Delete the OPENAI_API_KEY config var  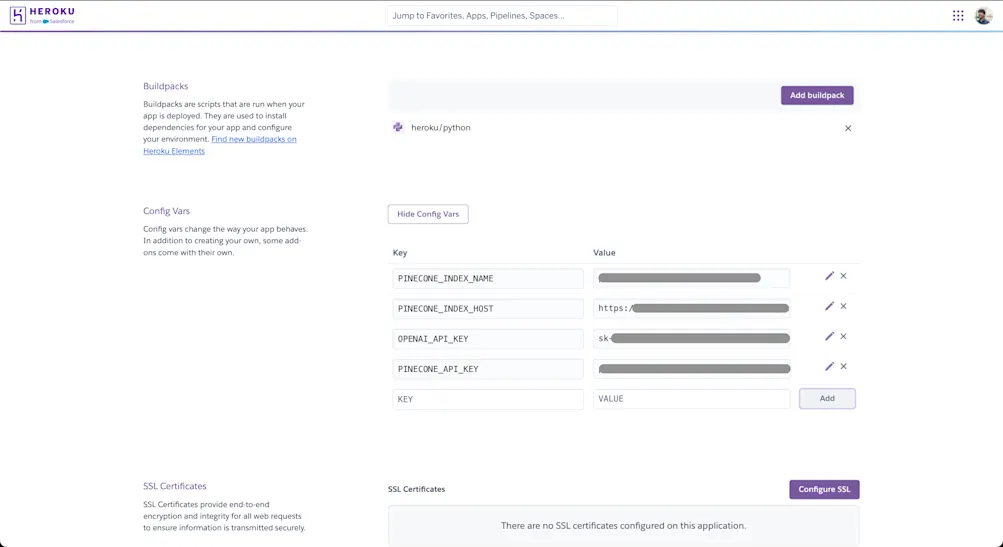(843, 336)
